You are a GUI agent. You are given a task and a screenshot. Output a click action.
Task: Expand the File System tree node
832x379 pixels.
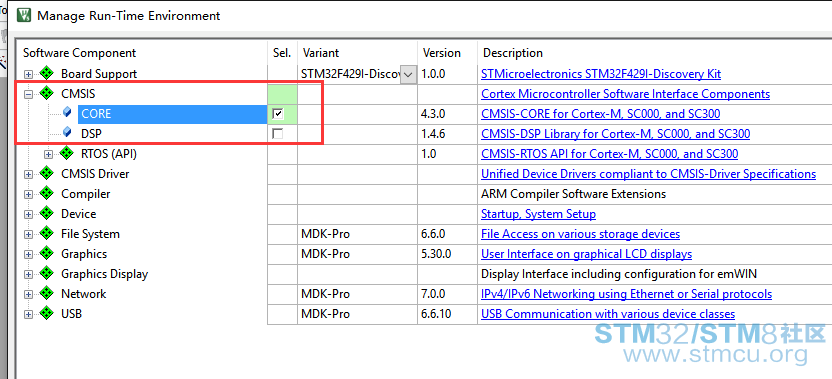tap(29, 235)
